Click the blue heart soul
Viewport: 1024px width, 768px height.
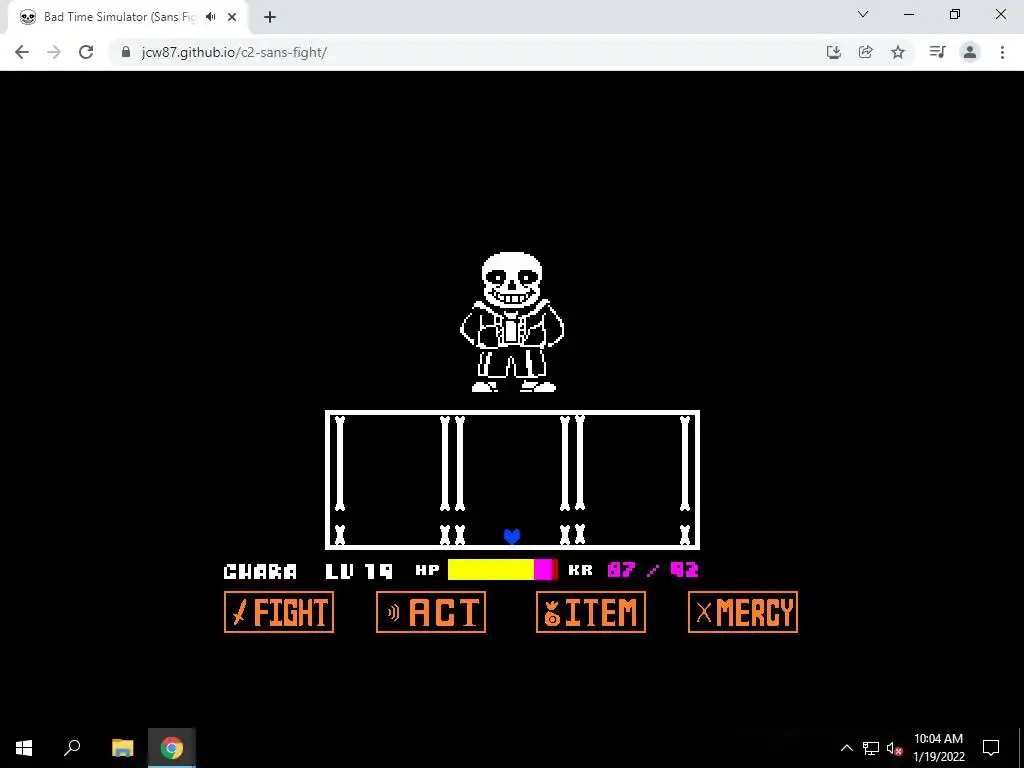pyautogui.click(x=512, y=536)
